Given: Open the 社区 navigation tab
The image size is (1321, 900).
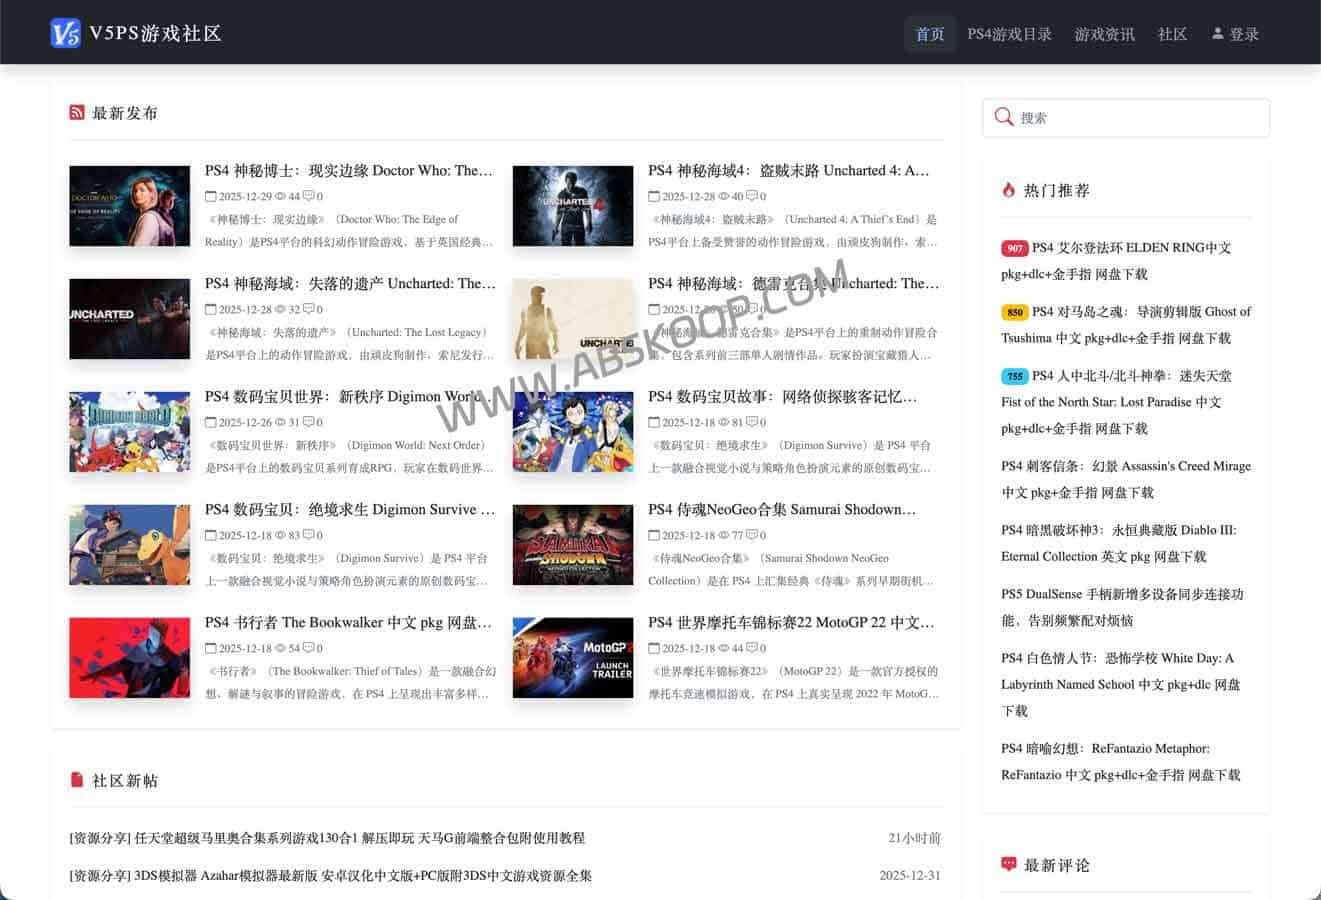Looking at the screenshot, I should point(1172,33).
